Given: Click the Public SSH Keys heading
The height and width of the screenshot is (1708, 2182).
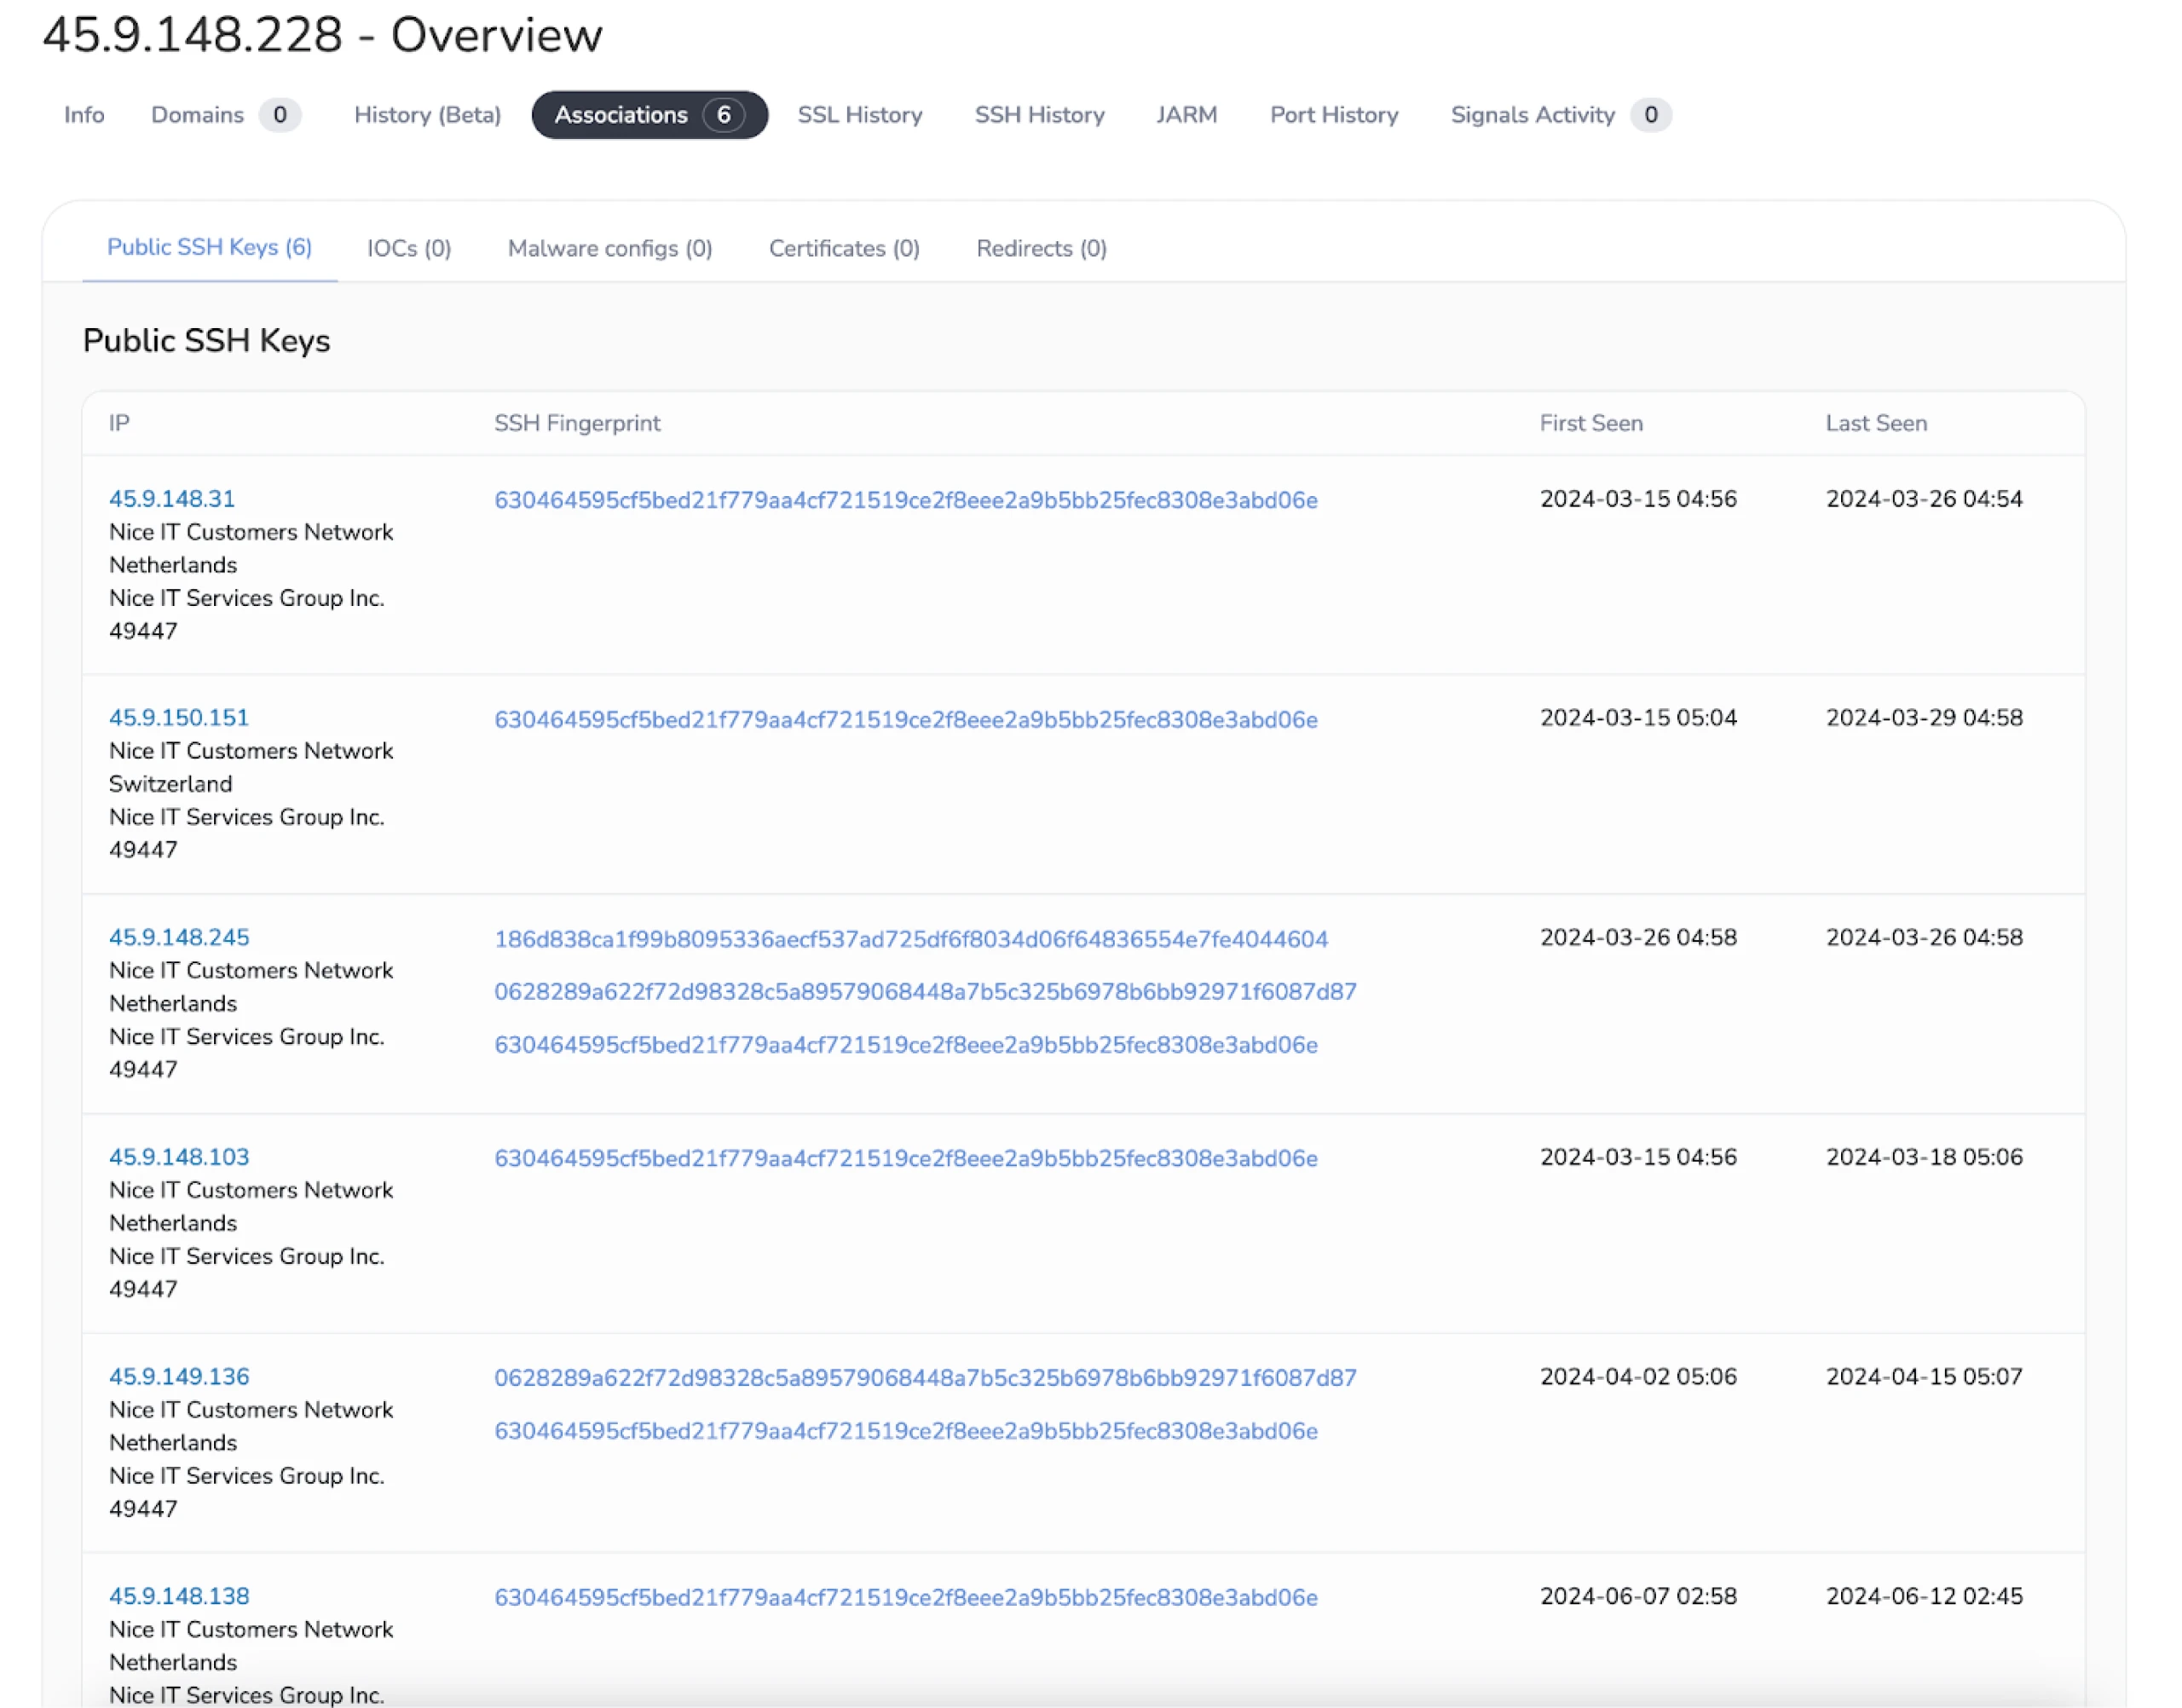Looking at the screenshot, I should [x=206, y=341].
